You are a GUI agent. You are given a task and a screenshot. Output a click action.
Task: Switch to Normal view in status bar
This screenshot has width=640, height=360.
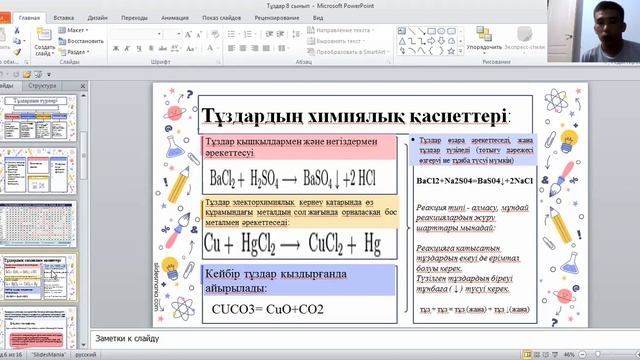coord(527,355)
